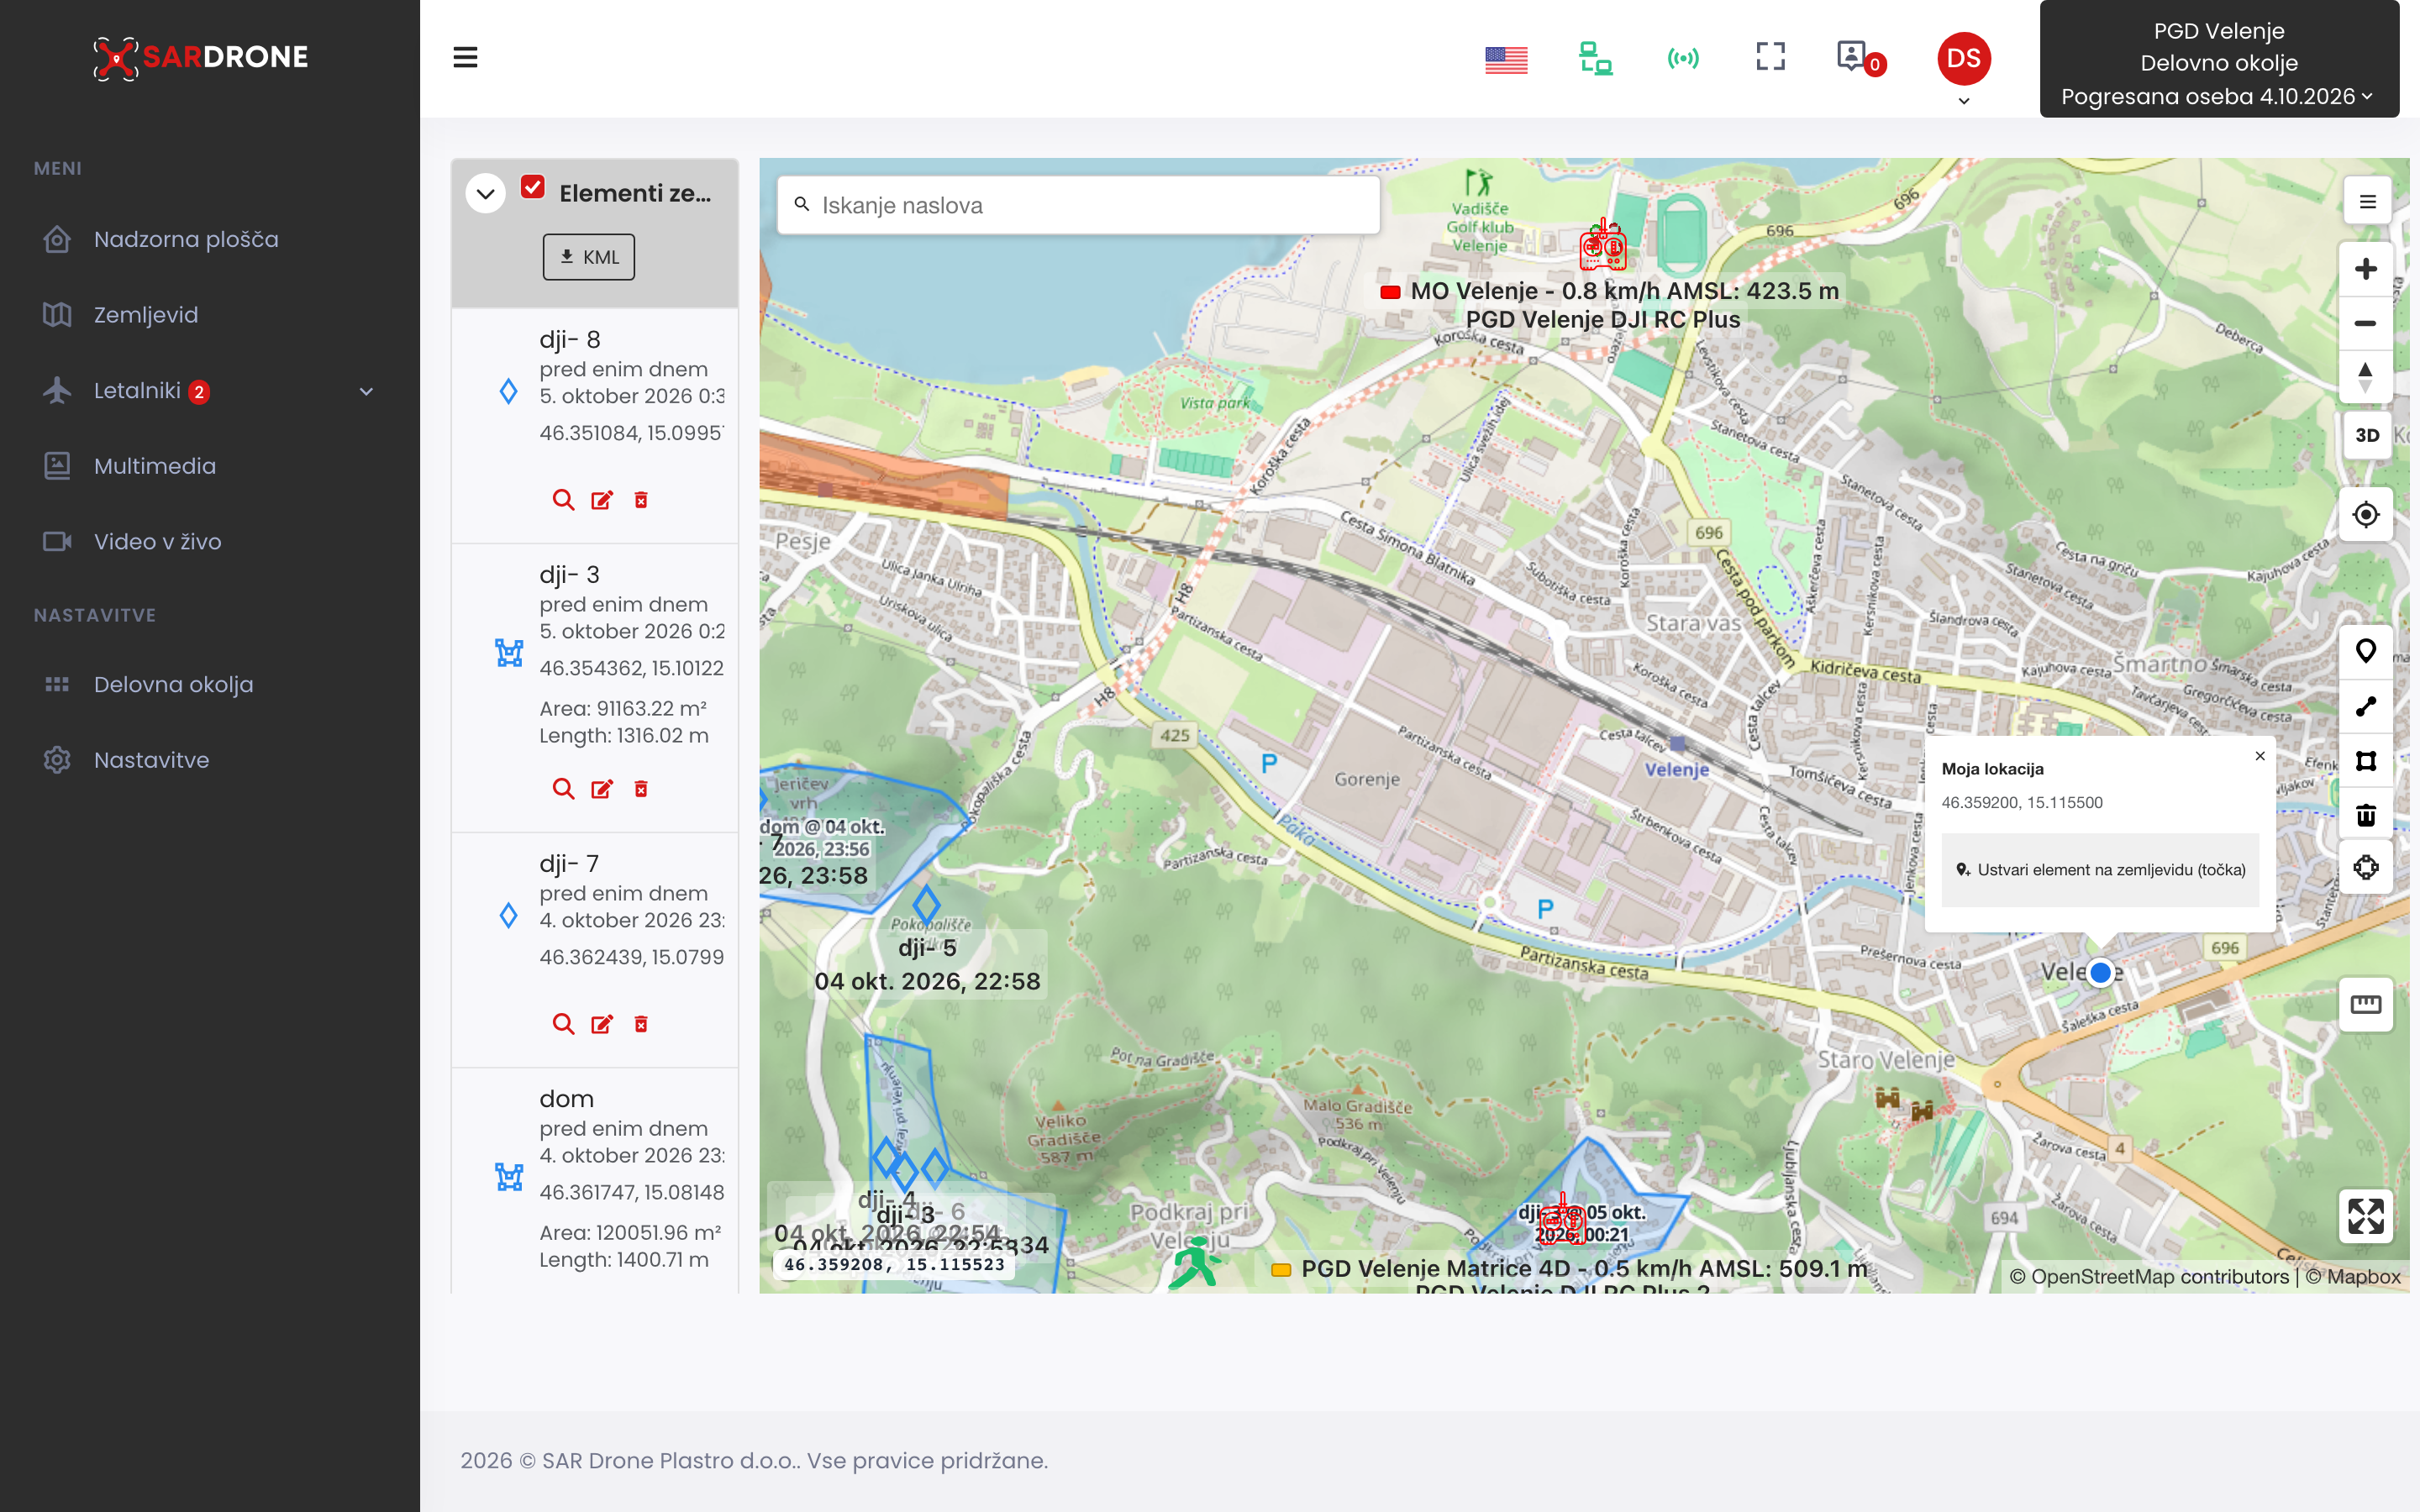Uncheck the Elementi zemljevida checkbox
Image resolution: width=2420 pixels, height=1512 pixels.
(533, 187)
